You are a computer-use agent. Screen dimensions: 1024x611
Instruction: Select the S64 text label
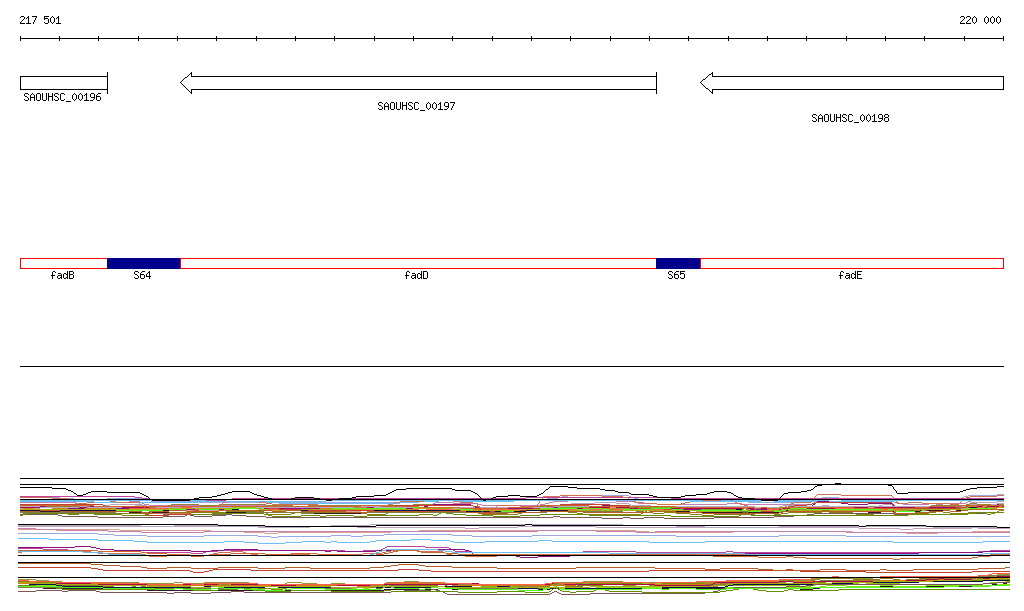[142, 276]
